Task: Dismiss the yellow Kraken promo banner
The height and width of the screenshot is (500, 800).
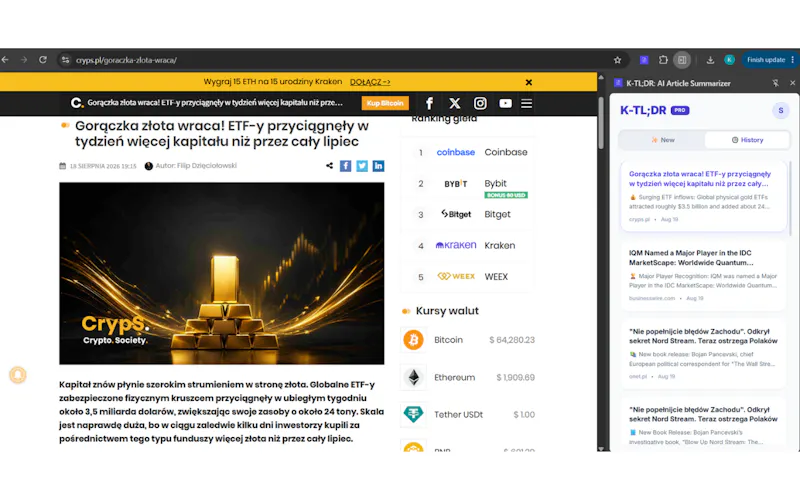Action: pyautogui.click(x=529, y=82)
